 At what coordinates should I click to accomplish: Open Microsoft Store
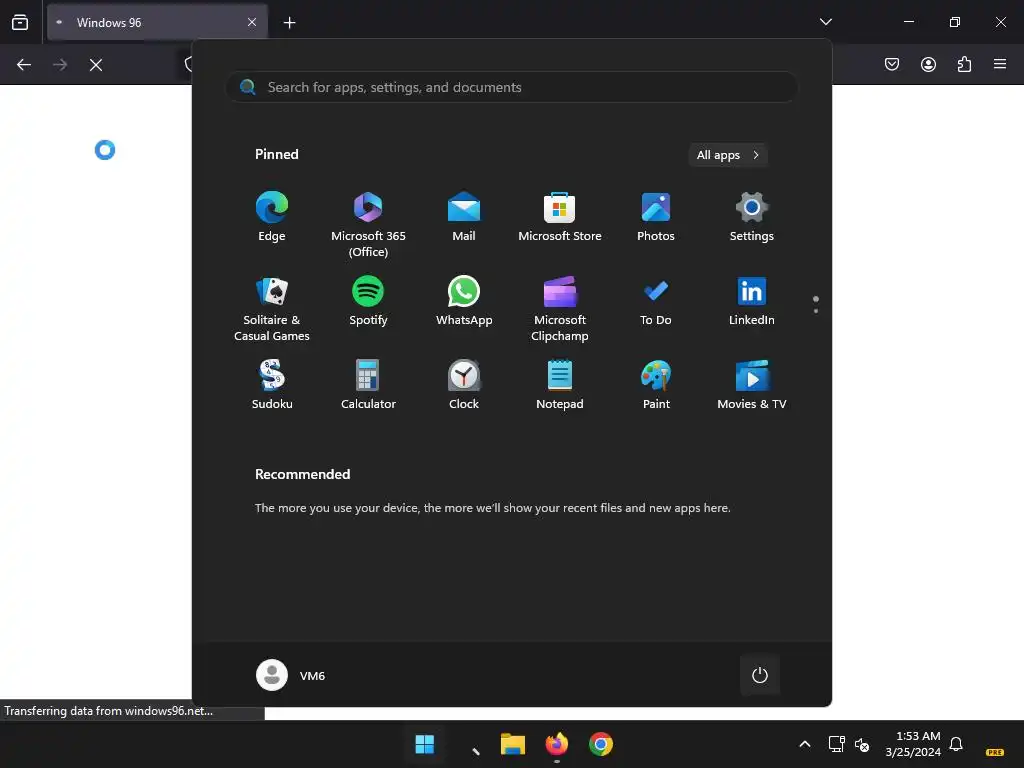[x=560, y=217]
